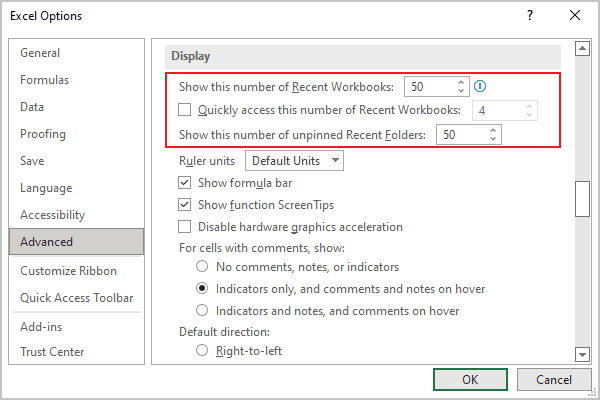Confirm settings with OK button
Image resolution: width=600 pixels, height=400 pixels.
tap(470, 379)
